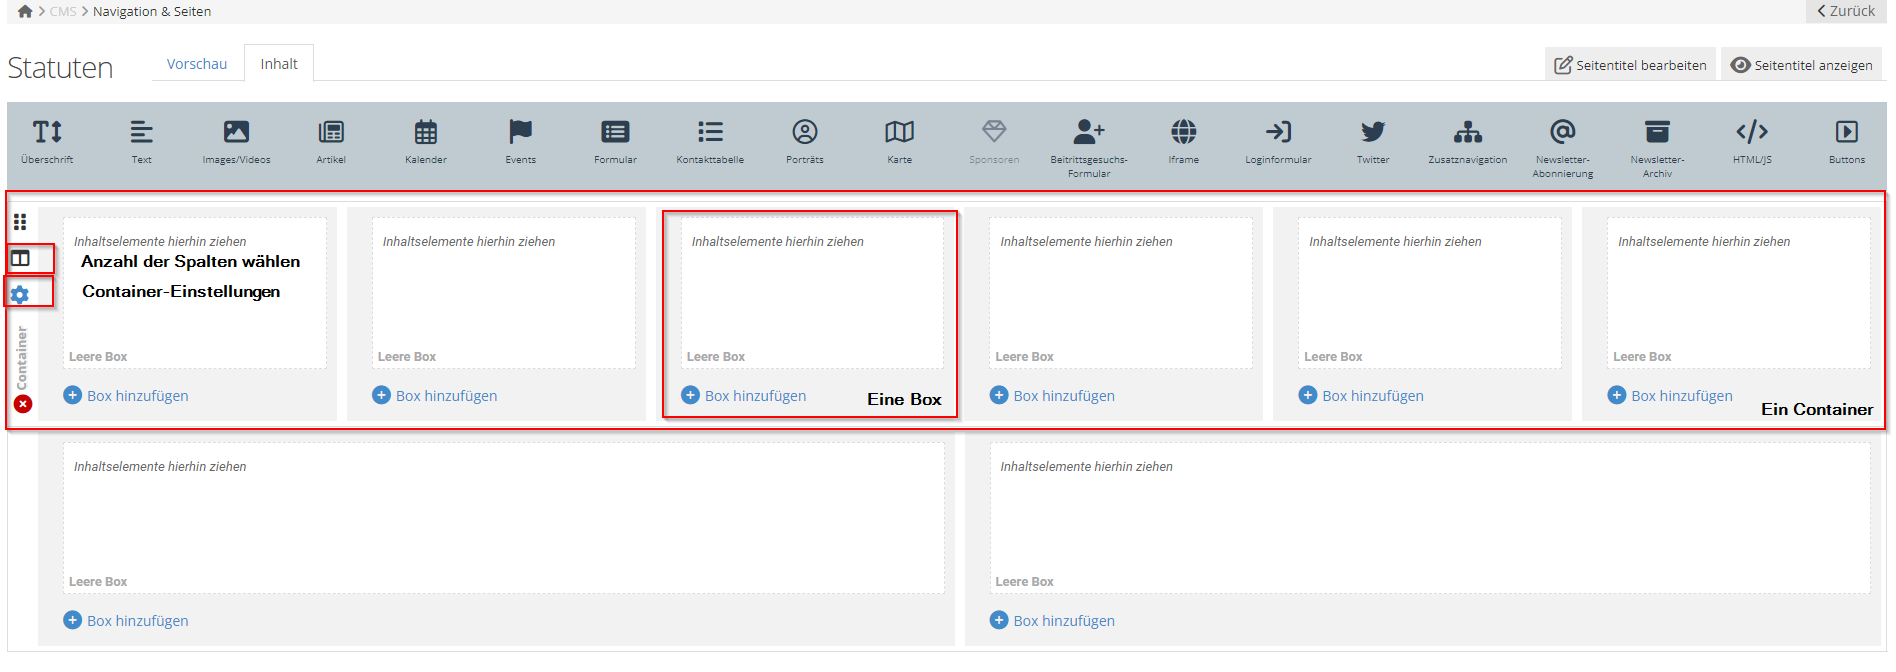Delete container with red X icon
The width and height of the screenshot is (1896, 672).
(23, 404)
